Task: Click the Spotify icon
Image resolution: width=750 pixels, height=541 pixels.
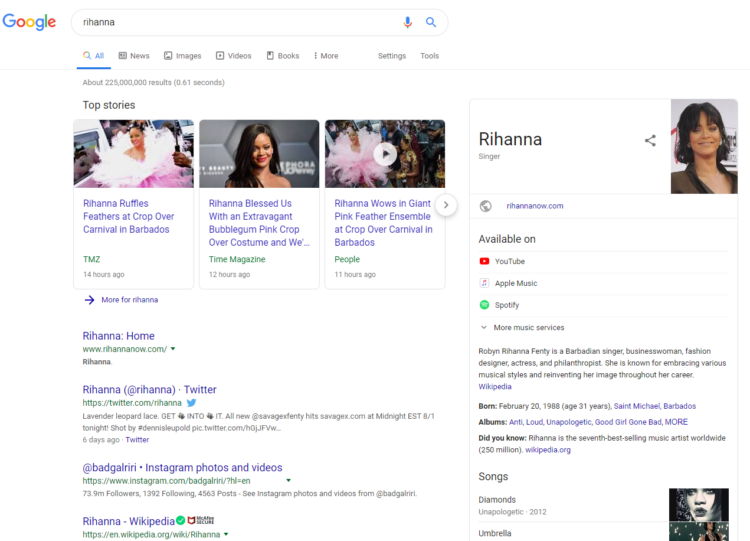Action: [x=485, y=305]
